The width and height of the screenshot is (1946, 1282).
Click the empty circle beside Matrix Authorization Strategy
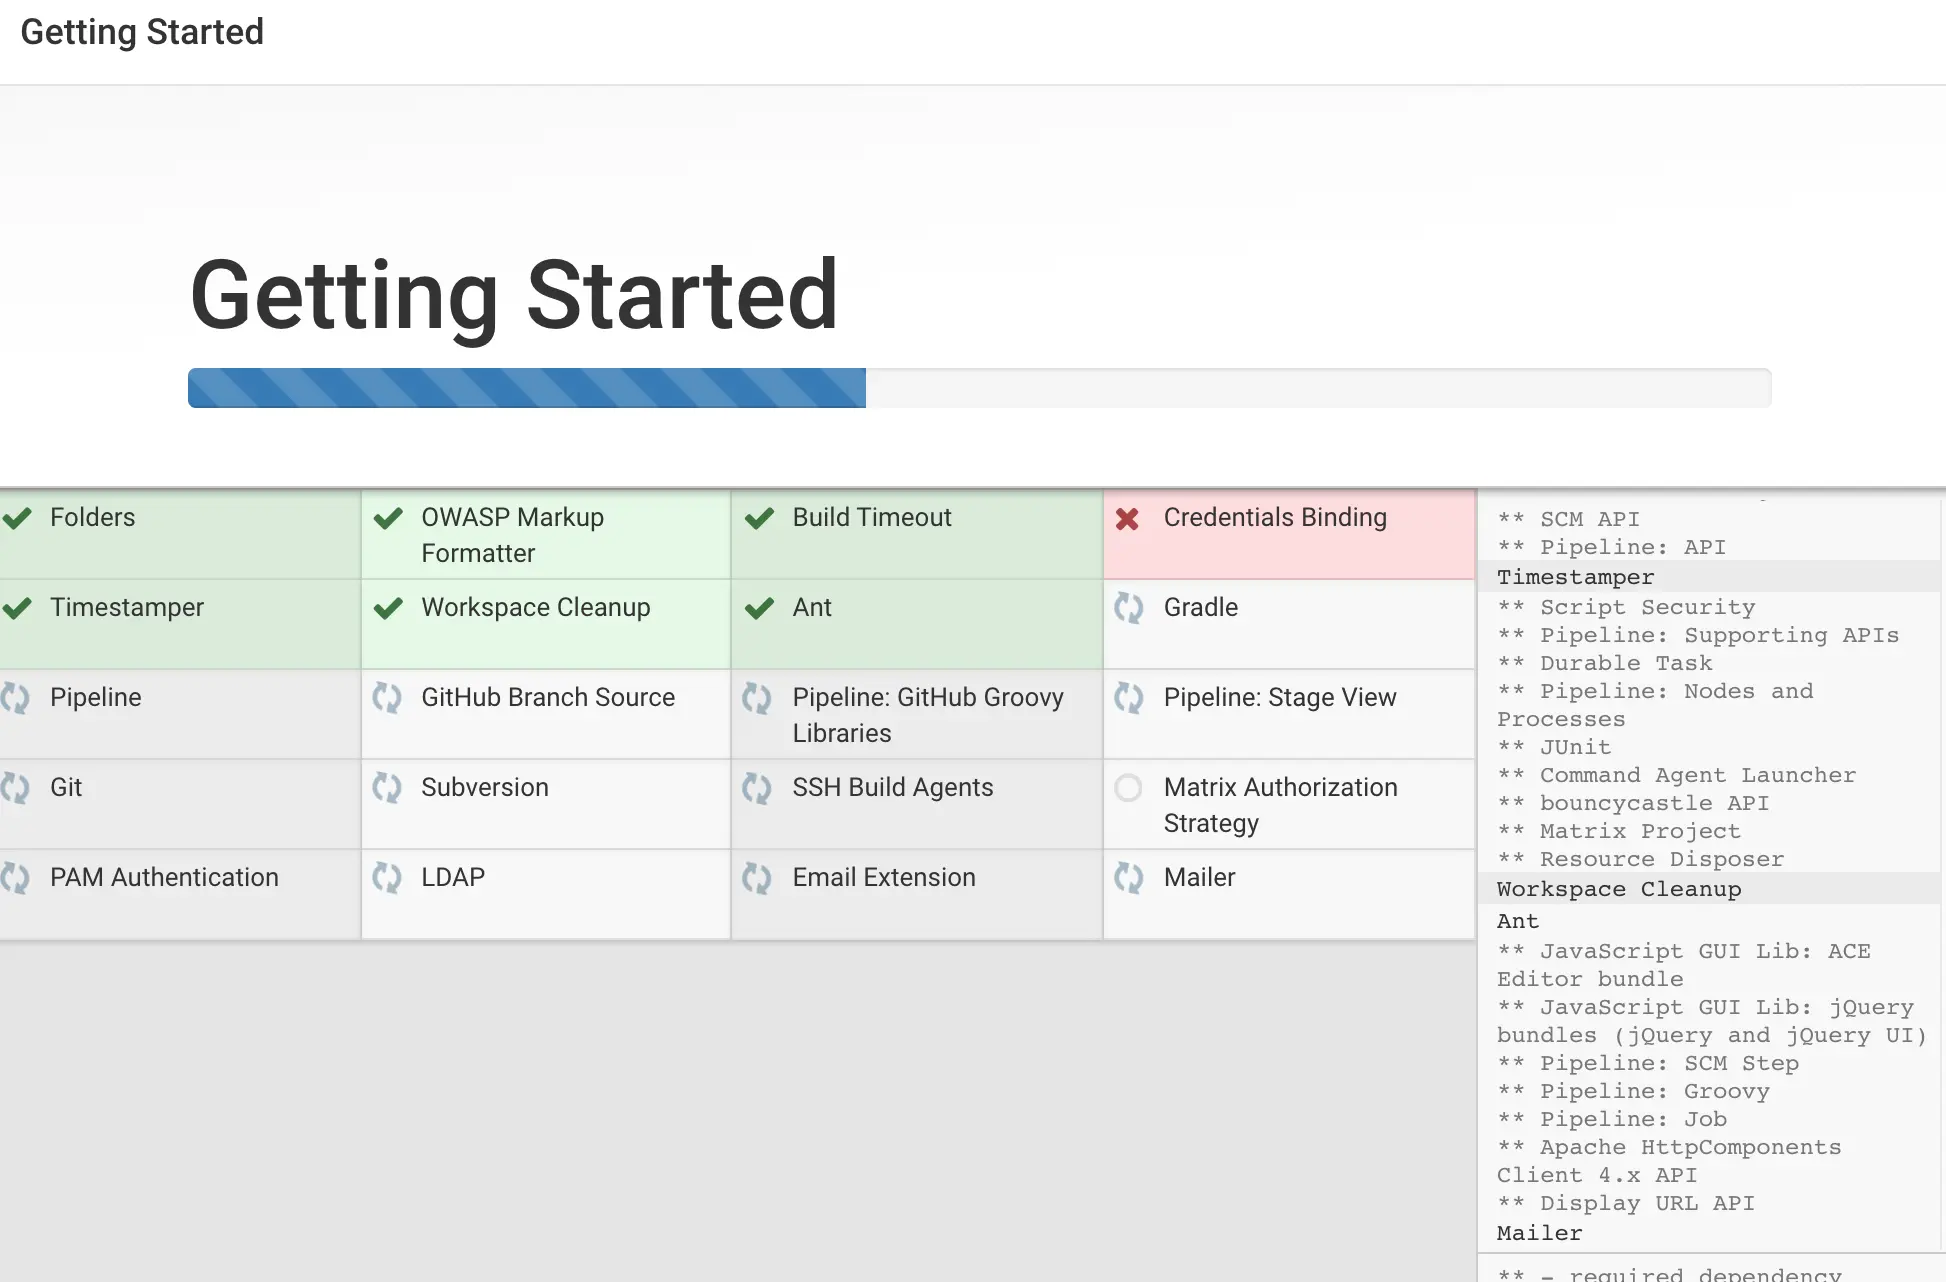[1128, 788]
